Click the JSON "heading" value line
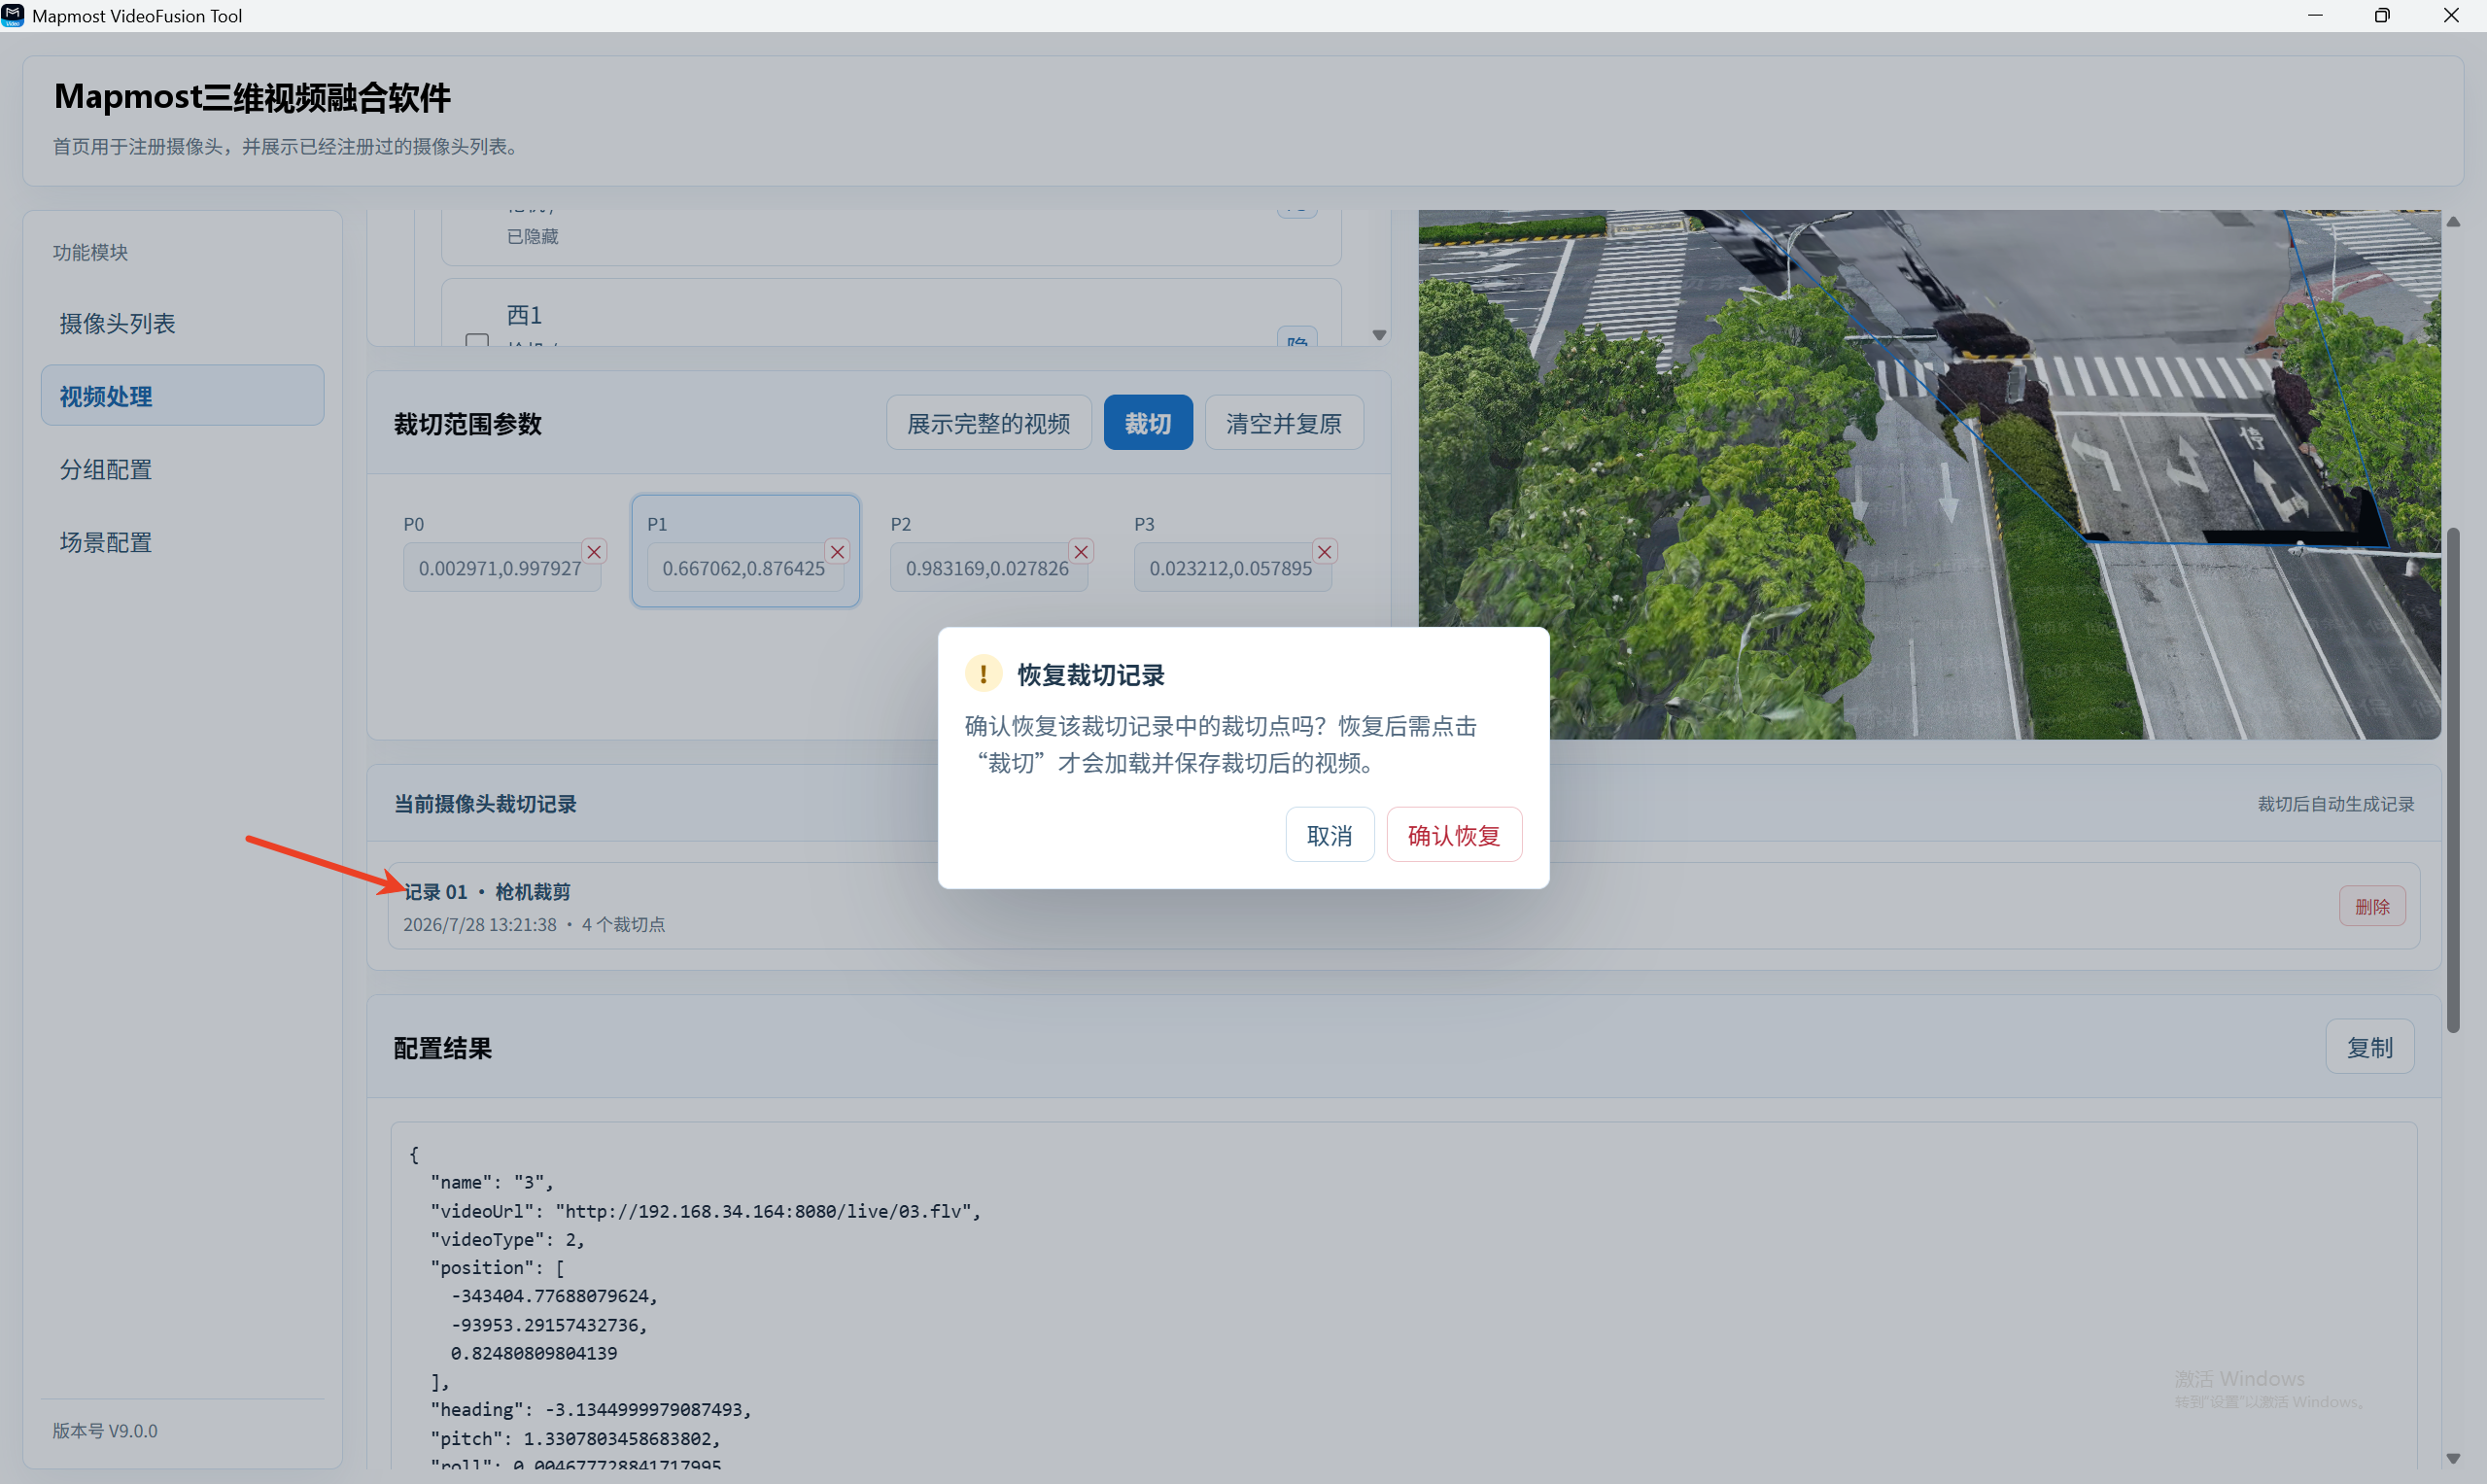 [x=591, y=1409]
